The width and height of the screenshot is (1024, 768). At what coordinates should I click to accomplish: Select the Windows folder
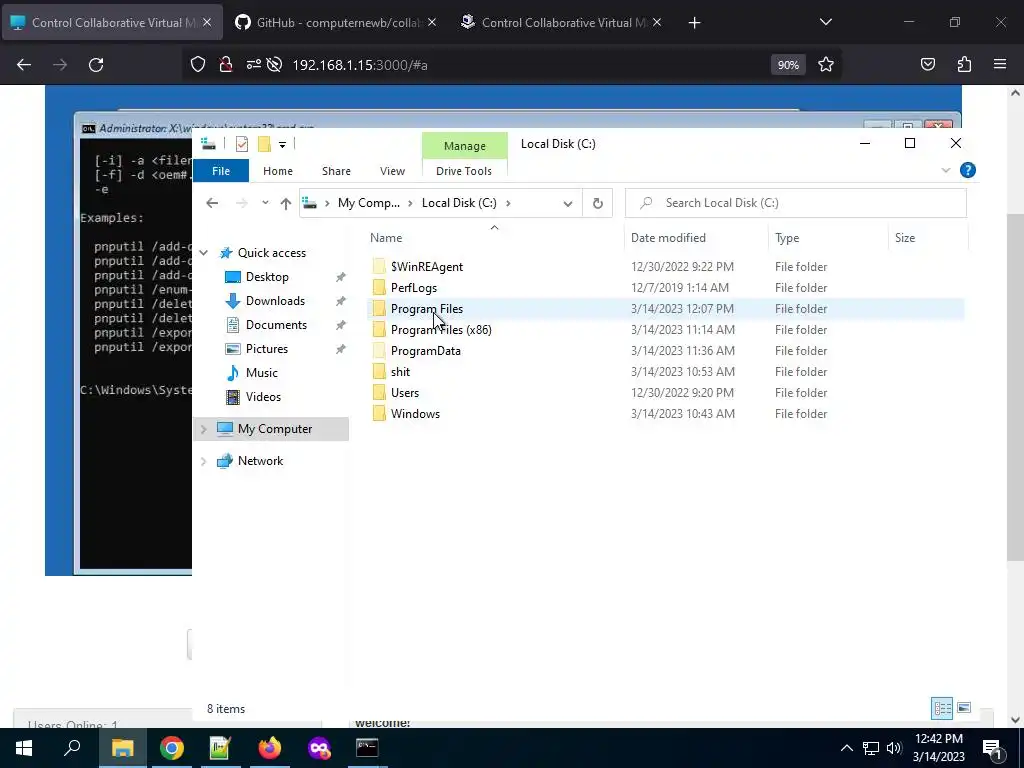click(x=415, y=413)
